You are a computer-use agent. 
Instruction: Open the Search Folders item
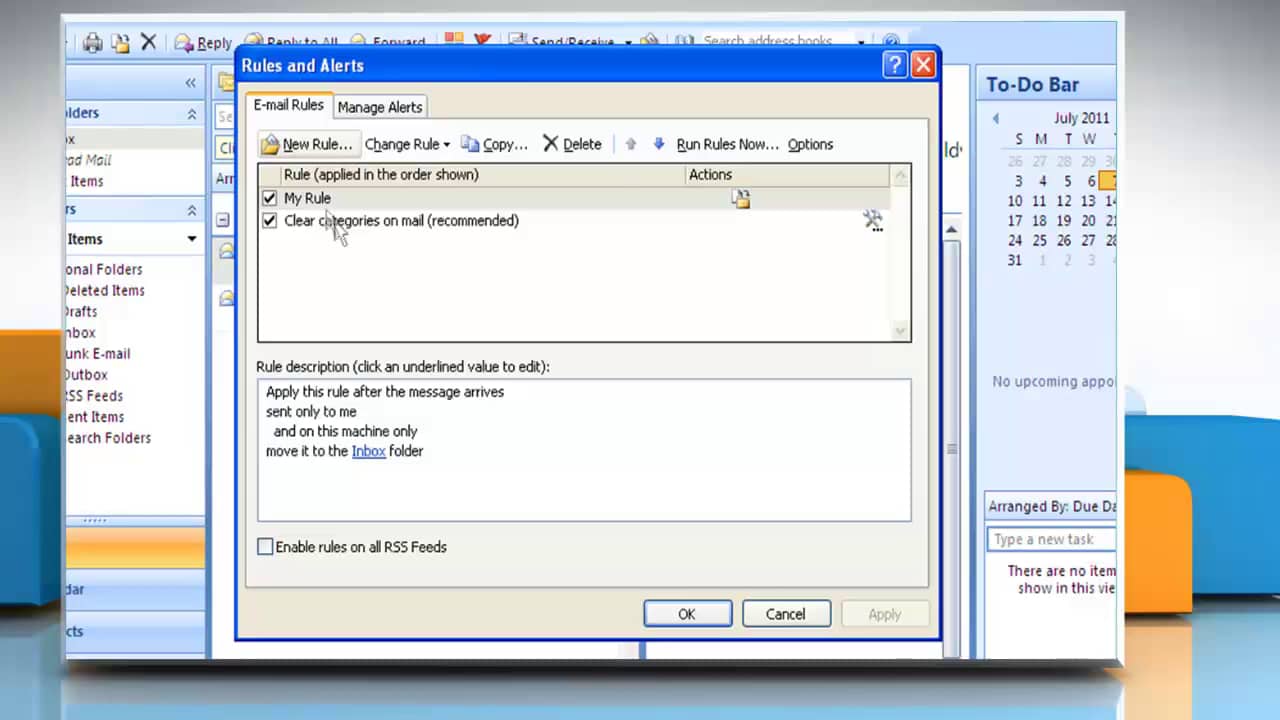(107, 437)
